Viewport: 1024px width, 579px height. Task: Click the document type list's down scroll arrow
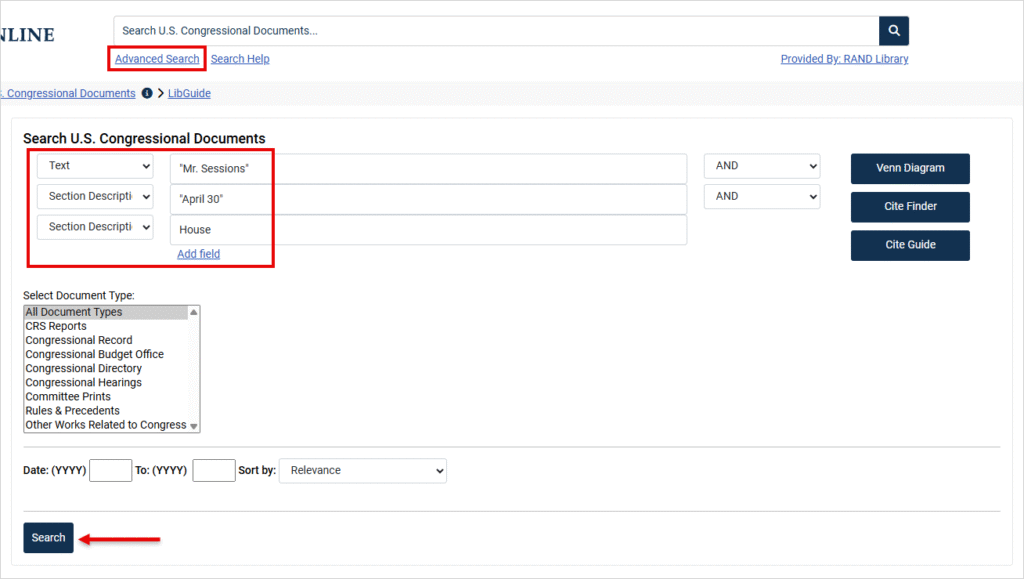click(193, 426)
